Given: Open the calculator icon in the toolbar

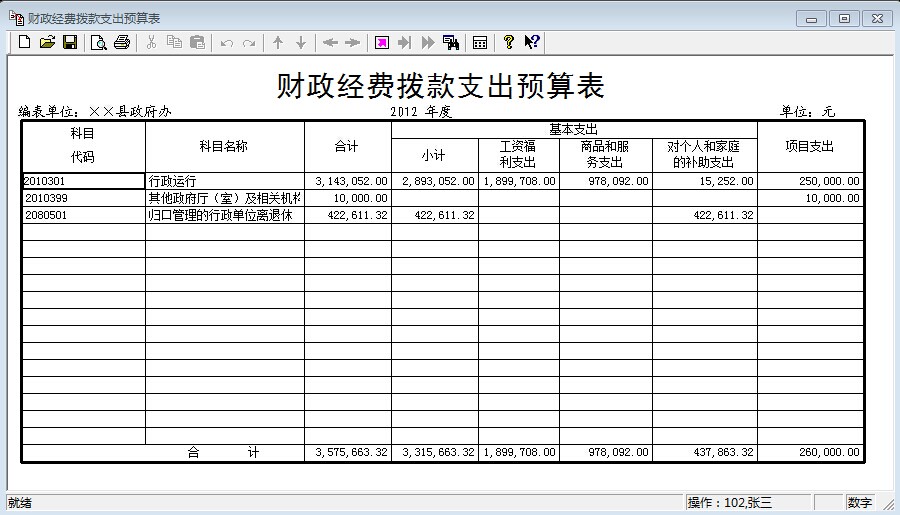Looking at the screenshot, I should click(480, 42).
